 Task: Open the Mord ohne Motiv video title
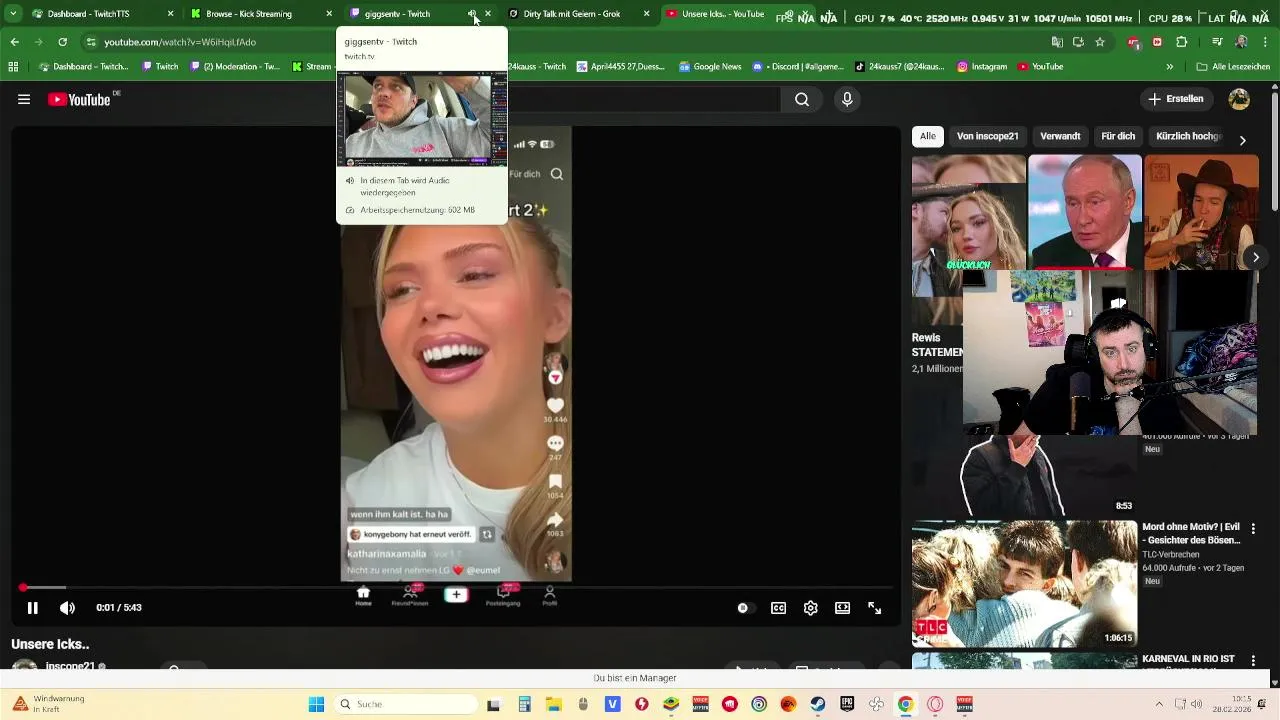tap(1191, 534)
